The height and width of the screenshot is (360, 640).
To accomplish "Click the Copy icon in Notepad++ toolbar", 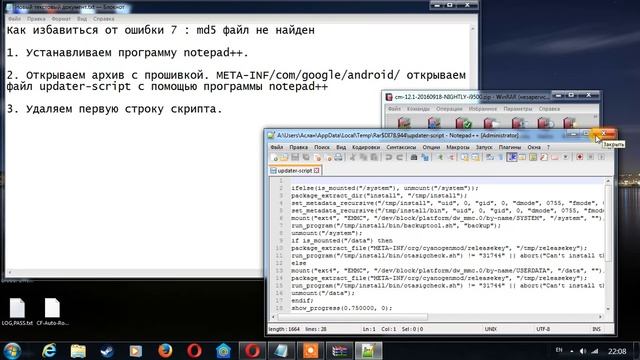I will [363, 157].
